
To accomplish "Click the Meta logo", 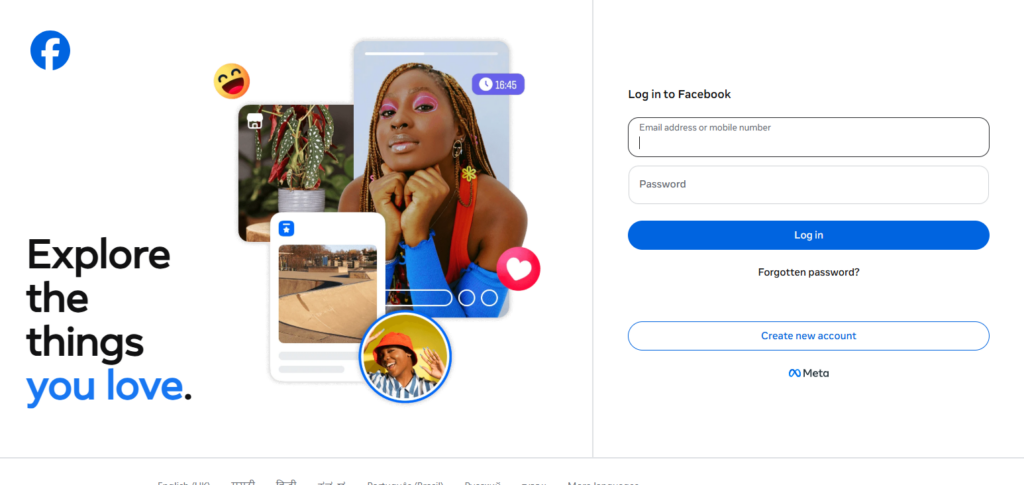I will click(x=808, y=373).
